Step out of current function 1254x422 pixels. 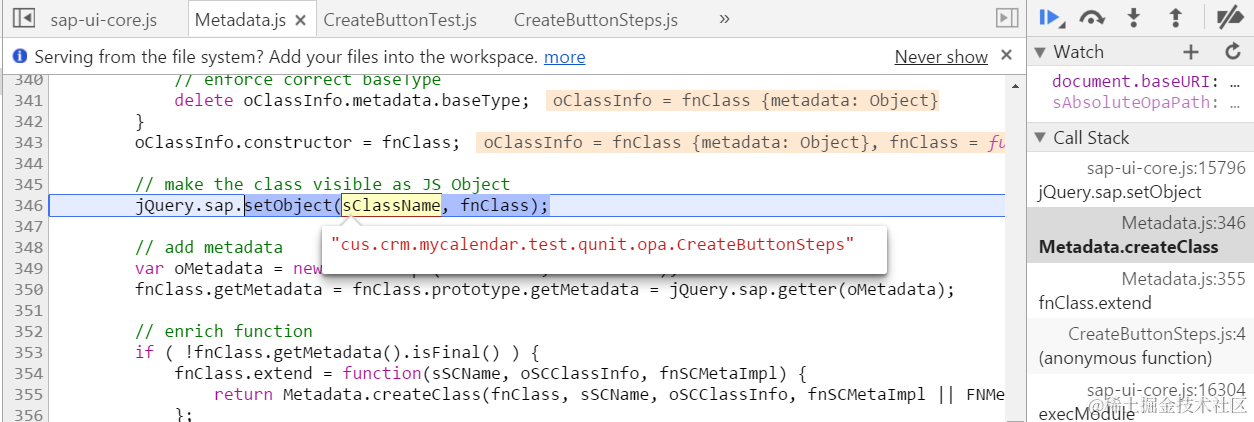pos(1176,18)
